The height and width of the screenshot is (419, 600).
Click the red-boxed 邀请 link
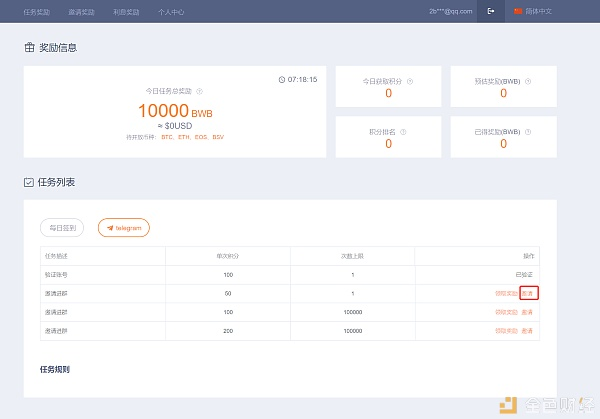tap(528, 293)
